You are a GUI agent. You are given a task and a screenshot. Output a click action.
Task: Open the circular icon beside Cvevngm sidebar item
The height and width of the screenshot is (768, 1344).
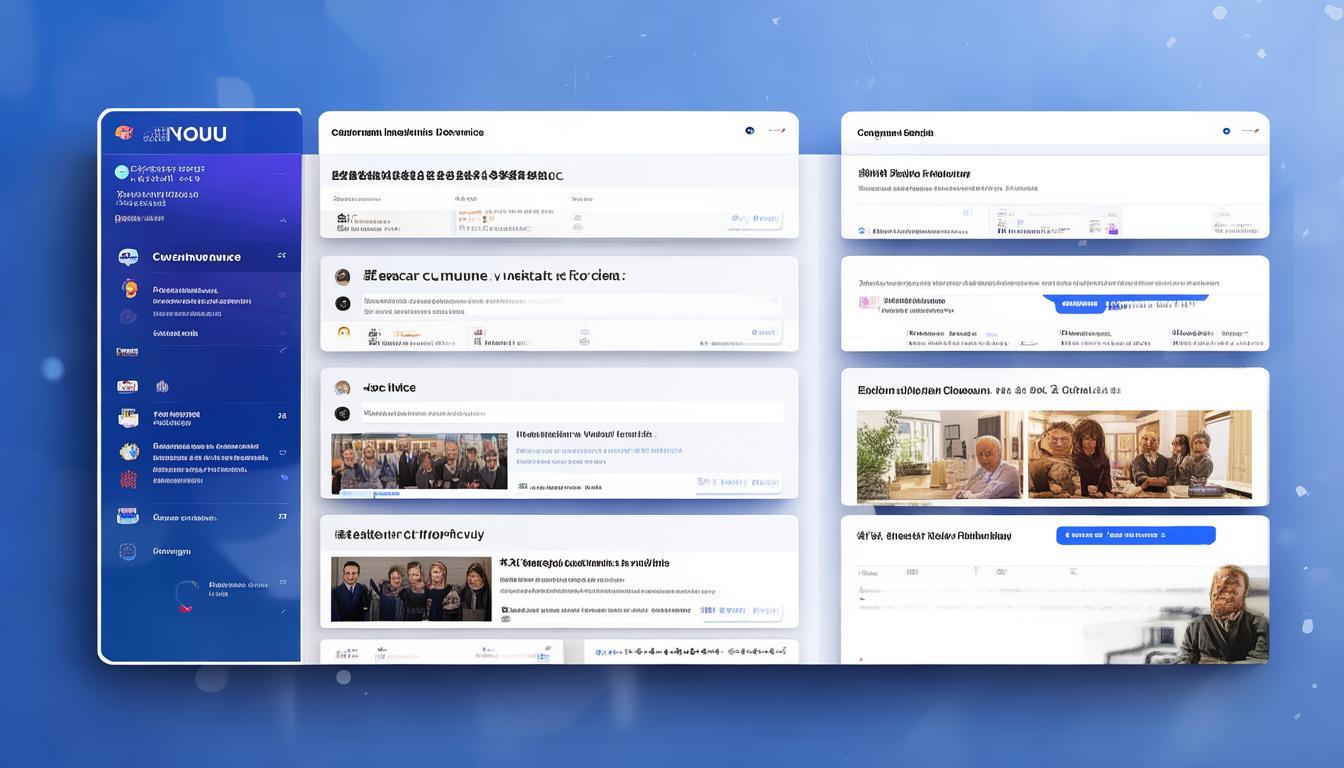(127, 551)
